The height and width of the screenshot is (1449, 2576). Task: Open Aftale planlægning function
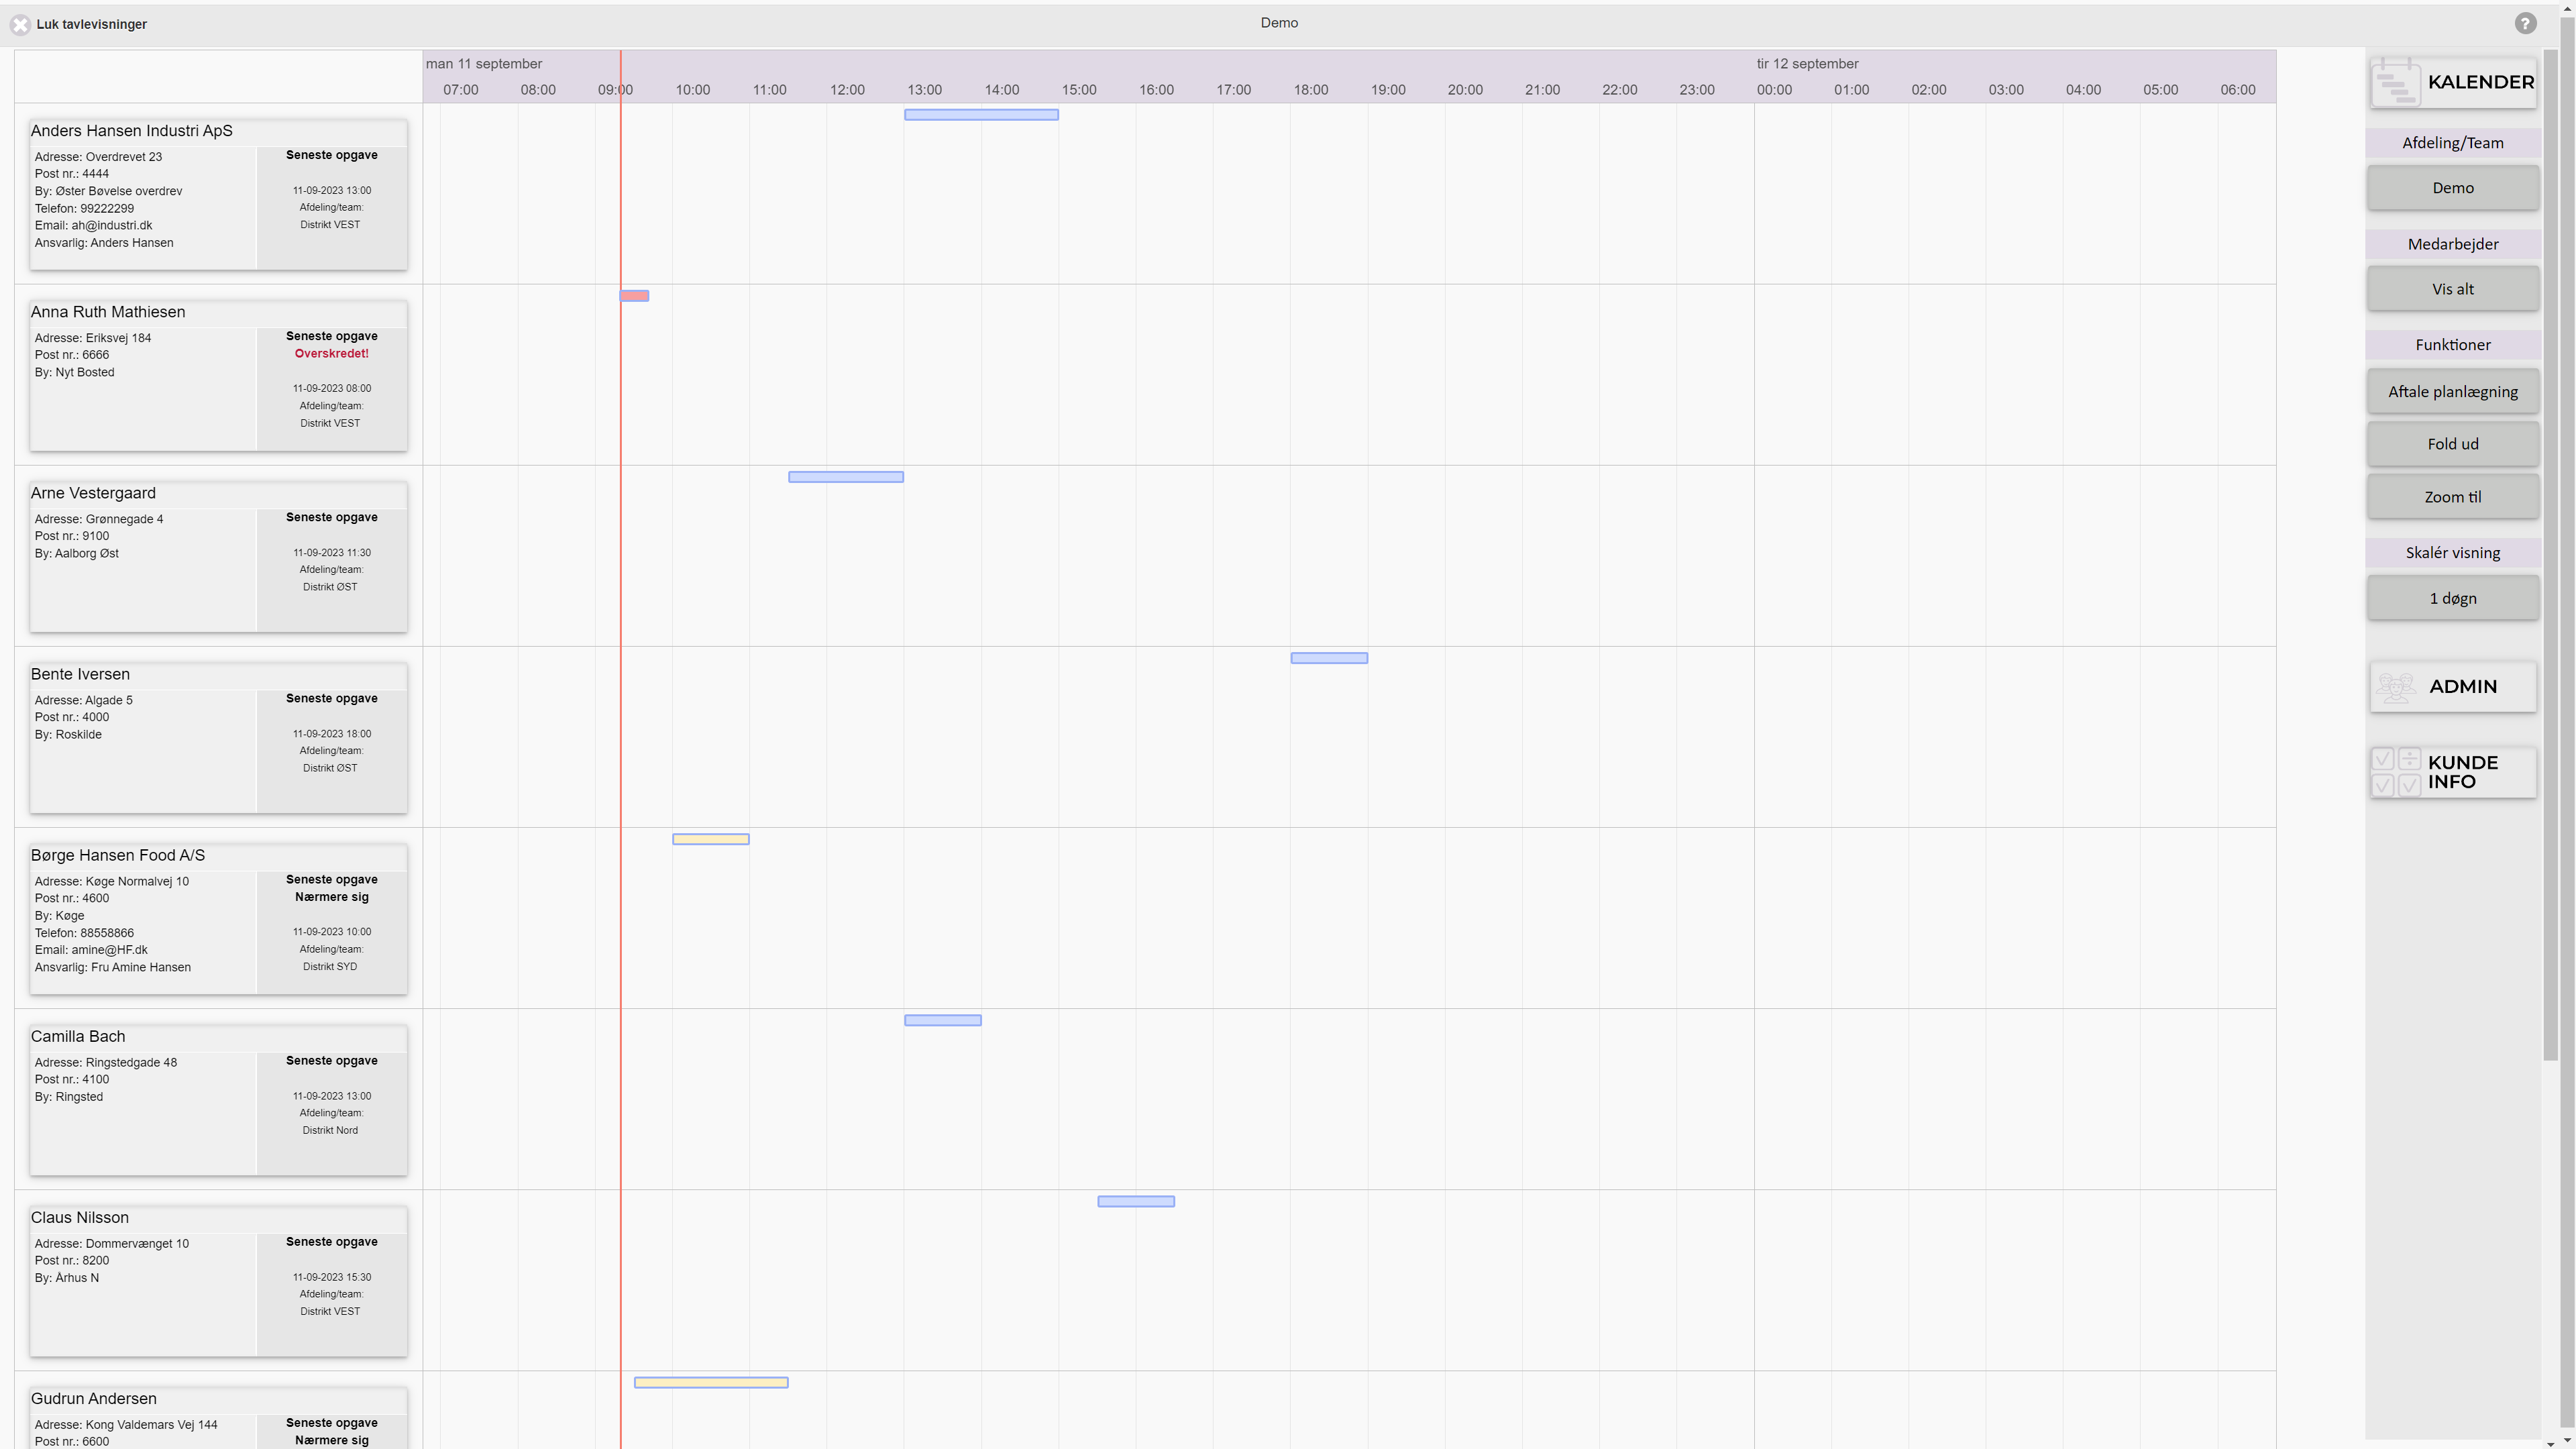coord(2453,392)
